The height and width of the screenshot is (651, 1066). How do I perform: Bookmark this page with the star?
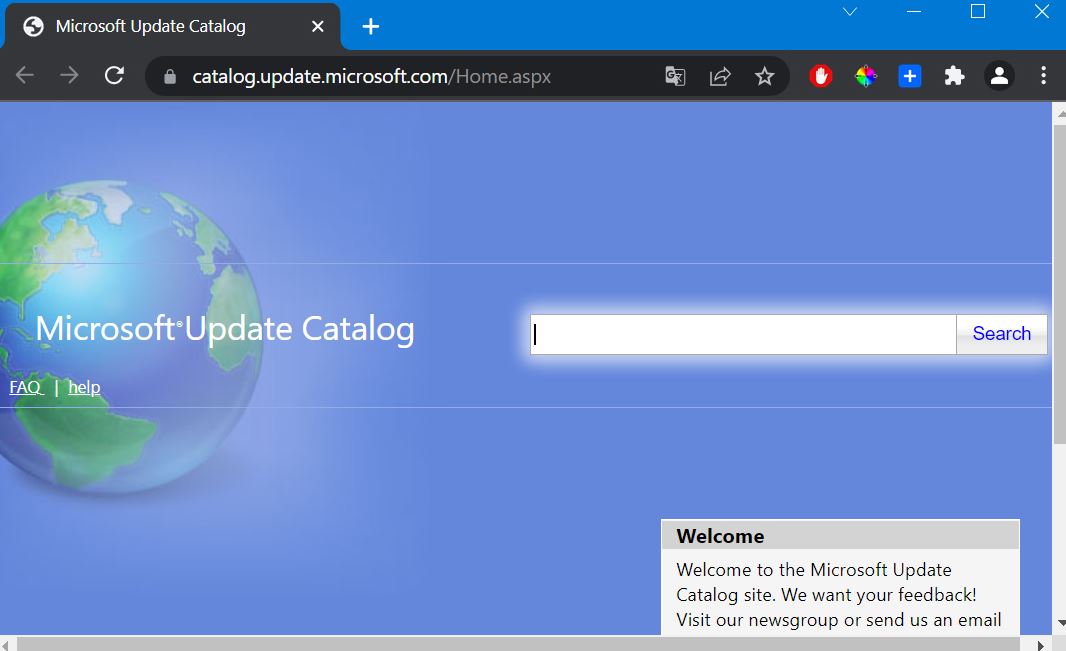click(765, 76)
